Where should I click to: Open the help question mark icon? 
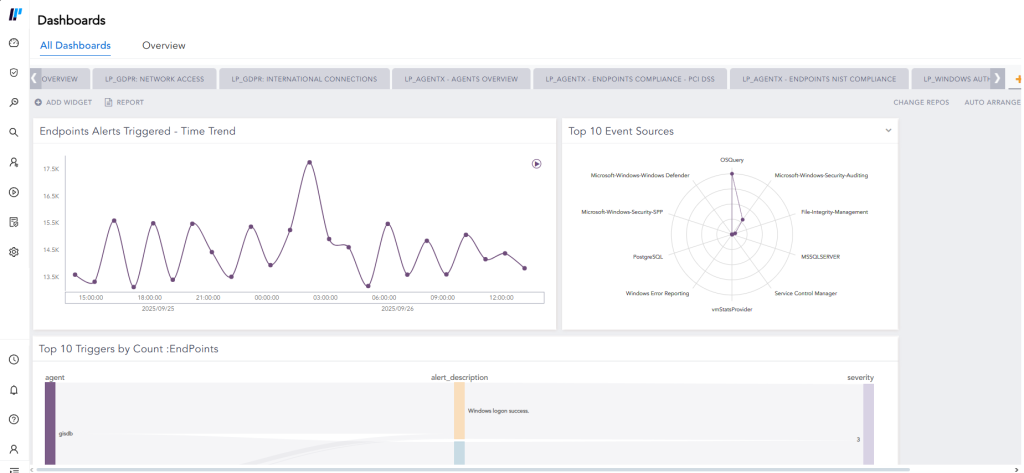tap(14, 419)
